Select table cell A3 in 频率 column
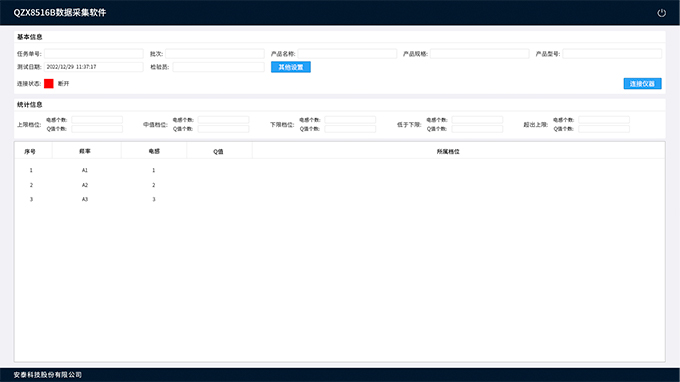The image size is (680, 382). coord(85,199)
